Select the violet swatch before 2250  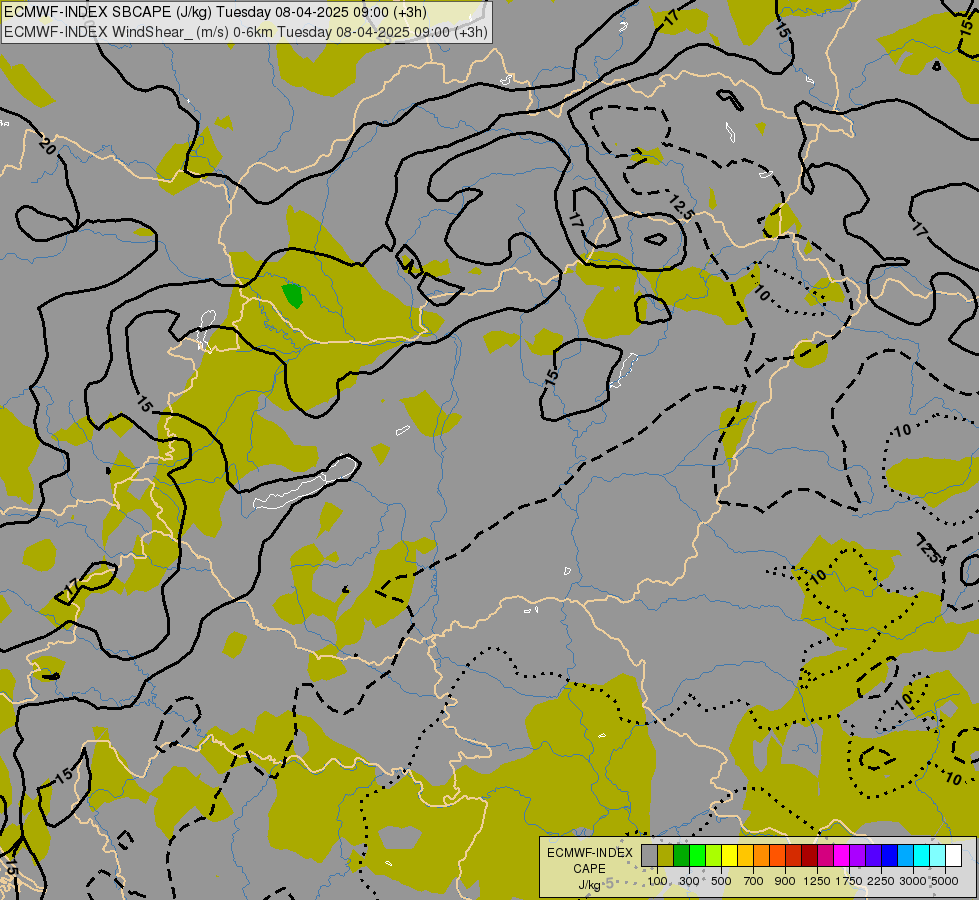873,856
